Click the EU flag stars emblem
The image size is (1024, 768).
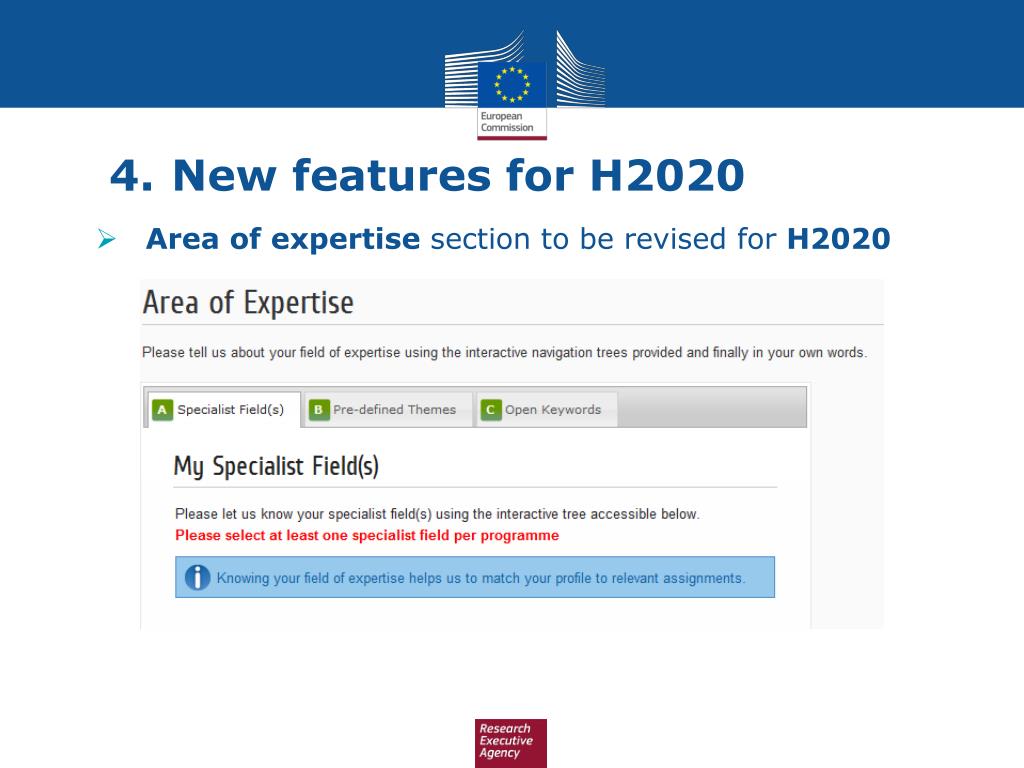(x=512, y=85)
